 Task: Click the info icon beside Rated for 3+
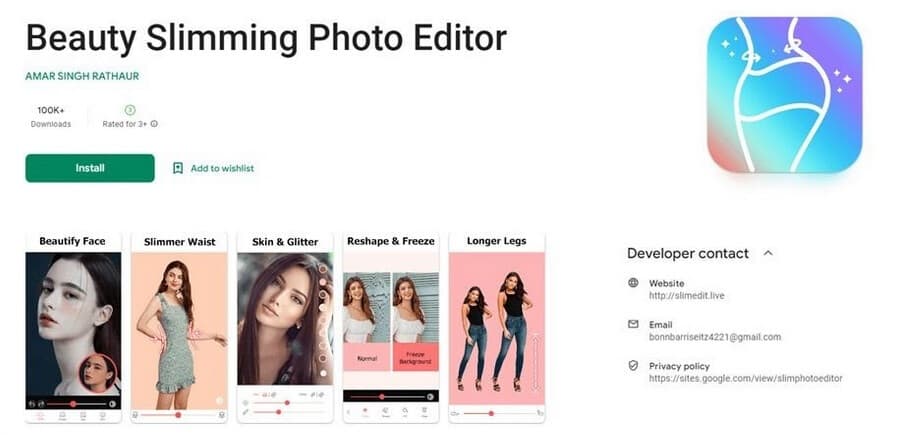point(154,124)
